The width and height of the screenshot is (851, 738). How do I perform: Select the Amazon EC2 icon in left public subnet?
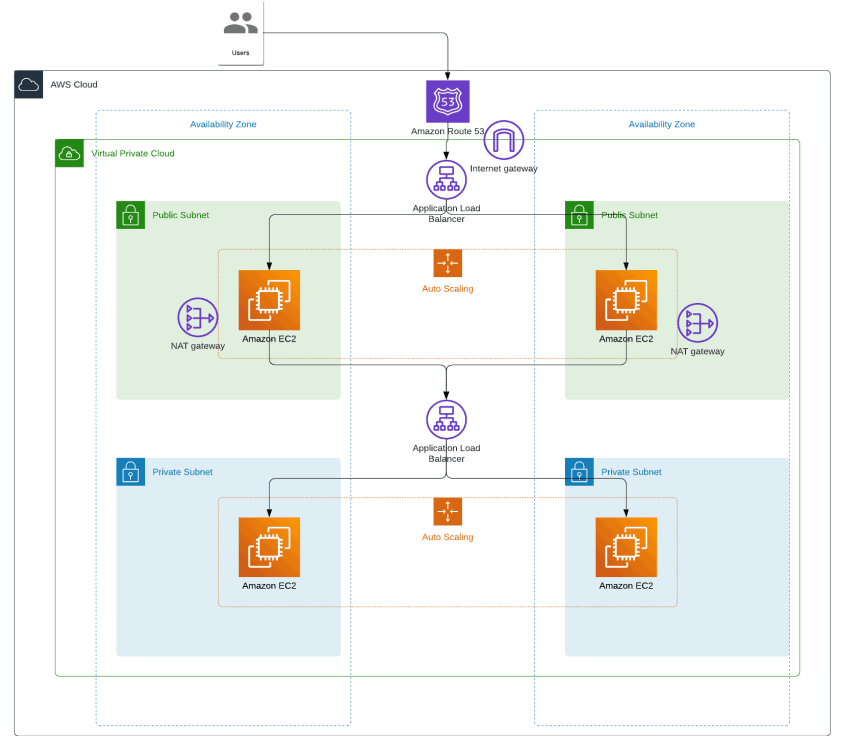[268, 299]
